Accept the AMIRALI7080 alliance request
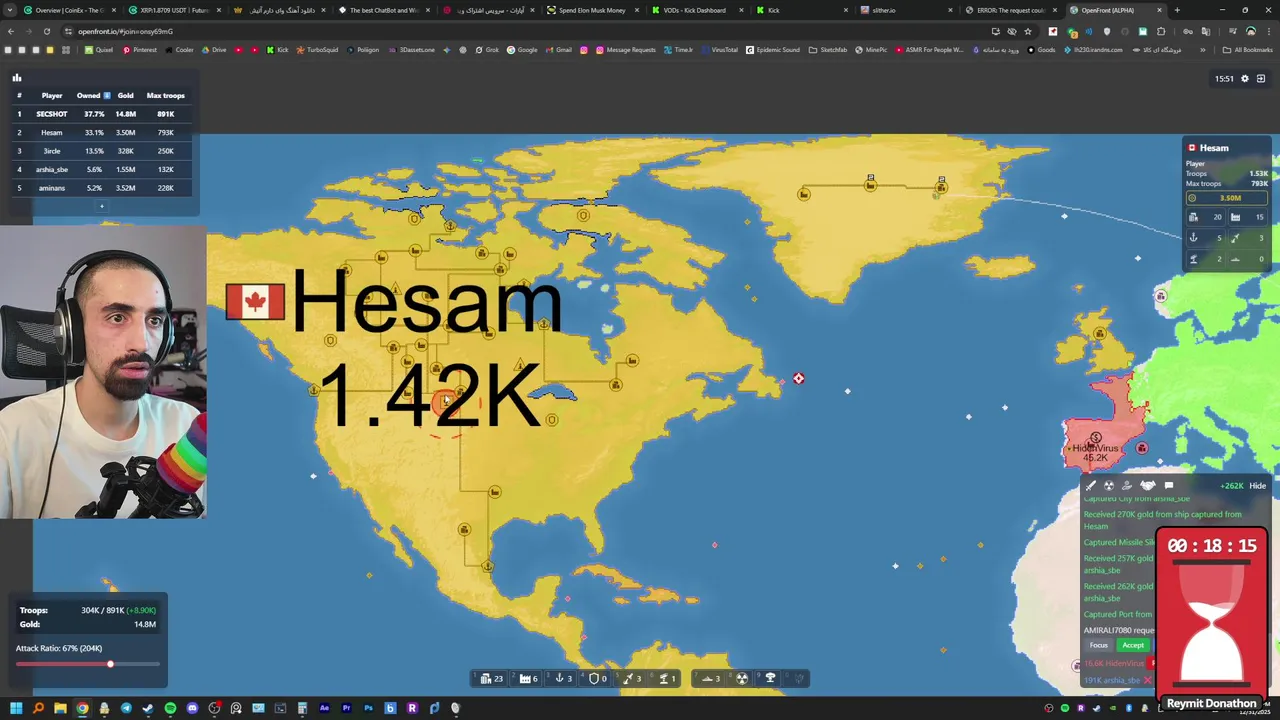The height and width of the screenshot is (720, 1280). (1133, 645)
